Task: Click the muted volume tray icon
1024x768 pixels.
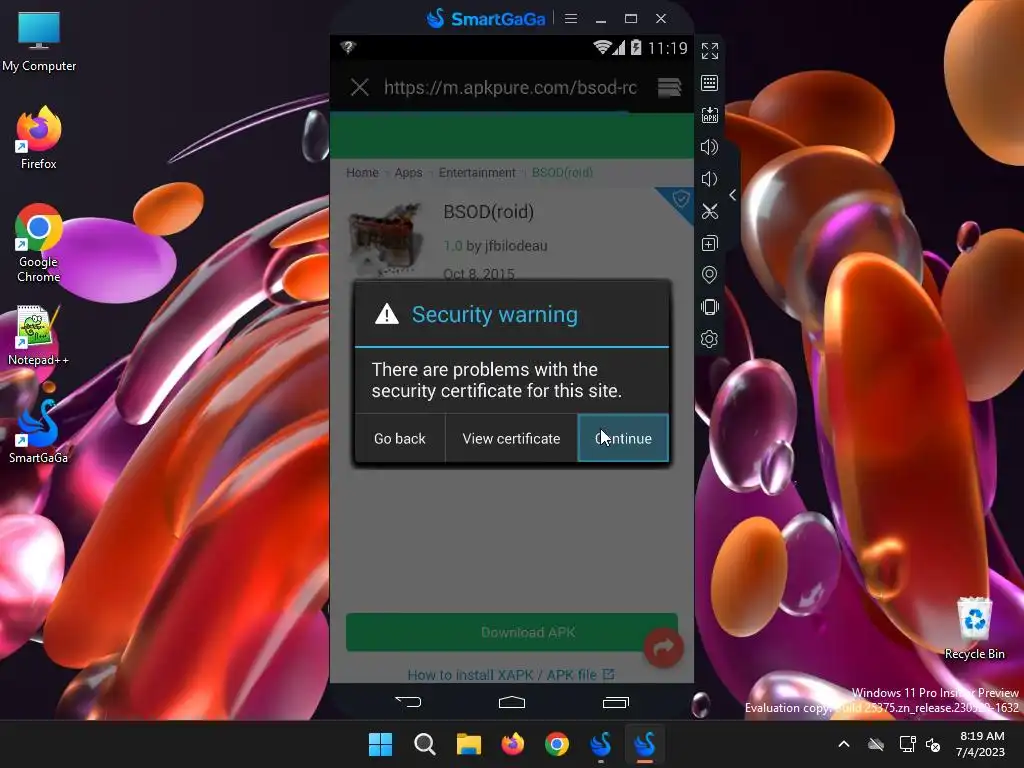Action: coord(933,744)
